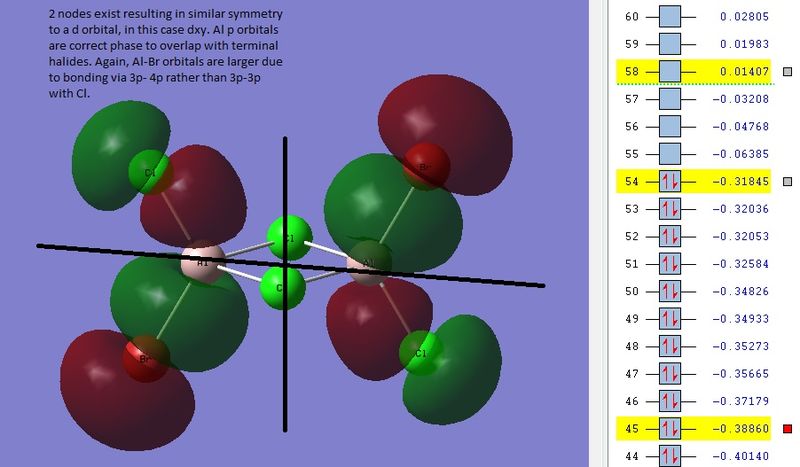Pick the top-left terminal Cl atom
800x467 pixels.
point(150,172)
